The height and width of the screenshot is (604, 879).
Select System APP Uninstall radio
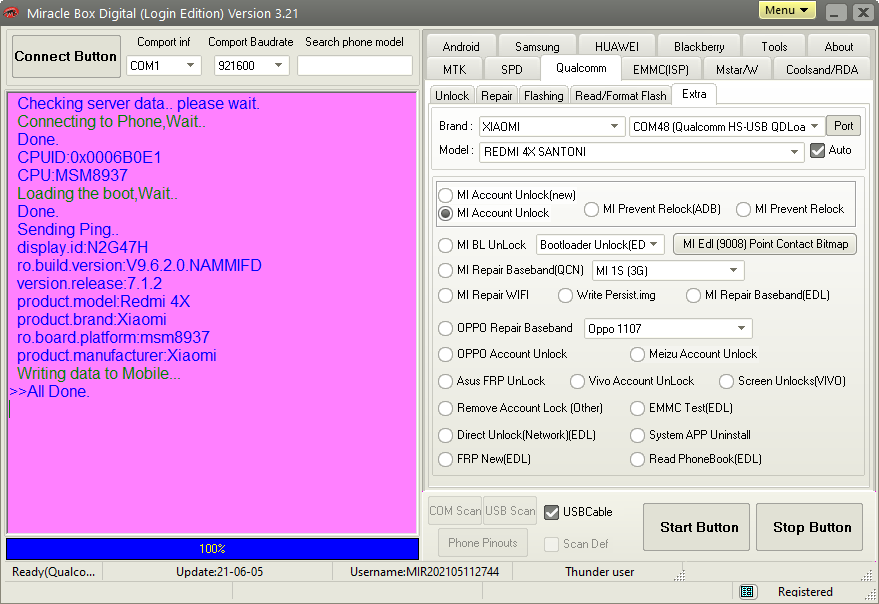pyautogui.click(x=637, y=435)
